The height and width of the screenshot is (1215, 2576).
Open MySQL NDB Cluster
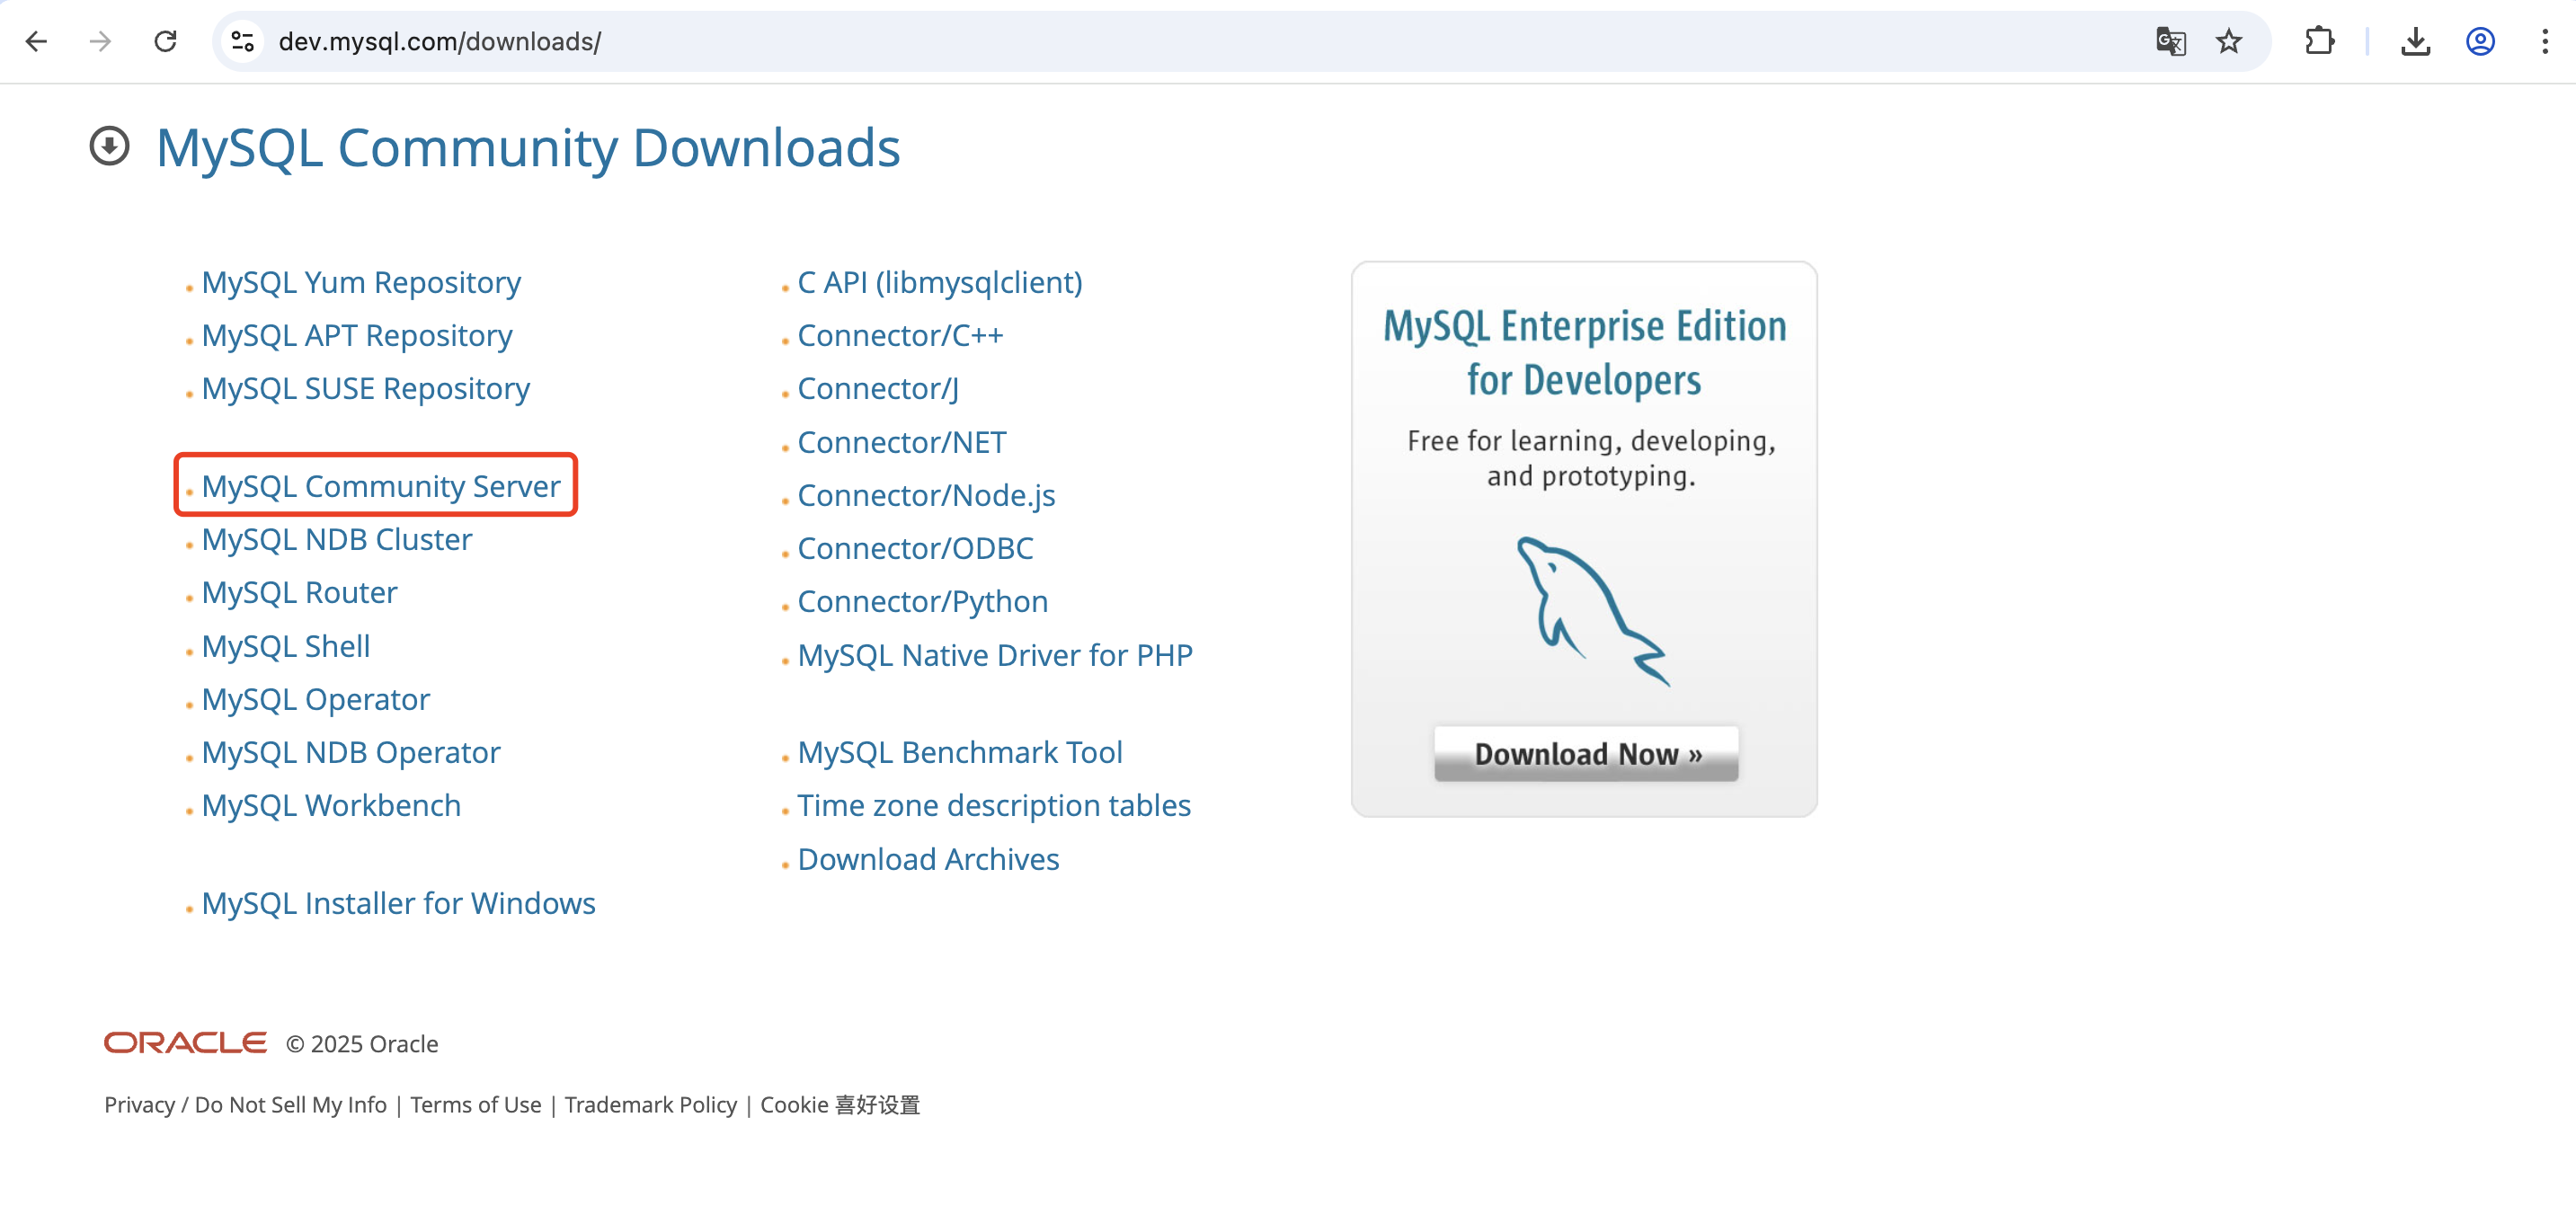coord(337,540)
